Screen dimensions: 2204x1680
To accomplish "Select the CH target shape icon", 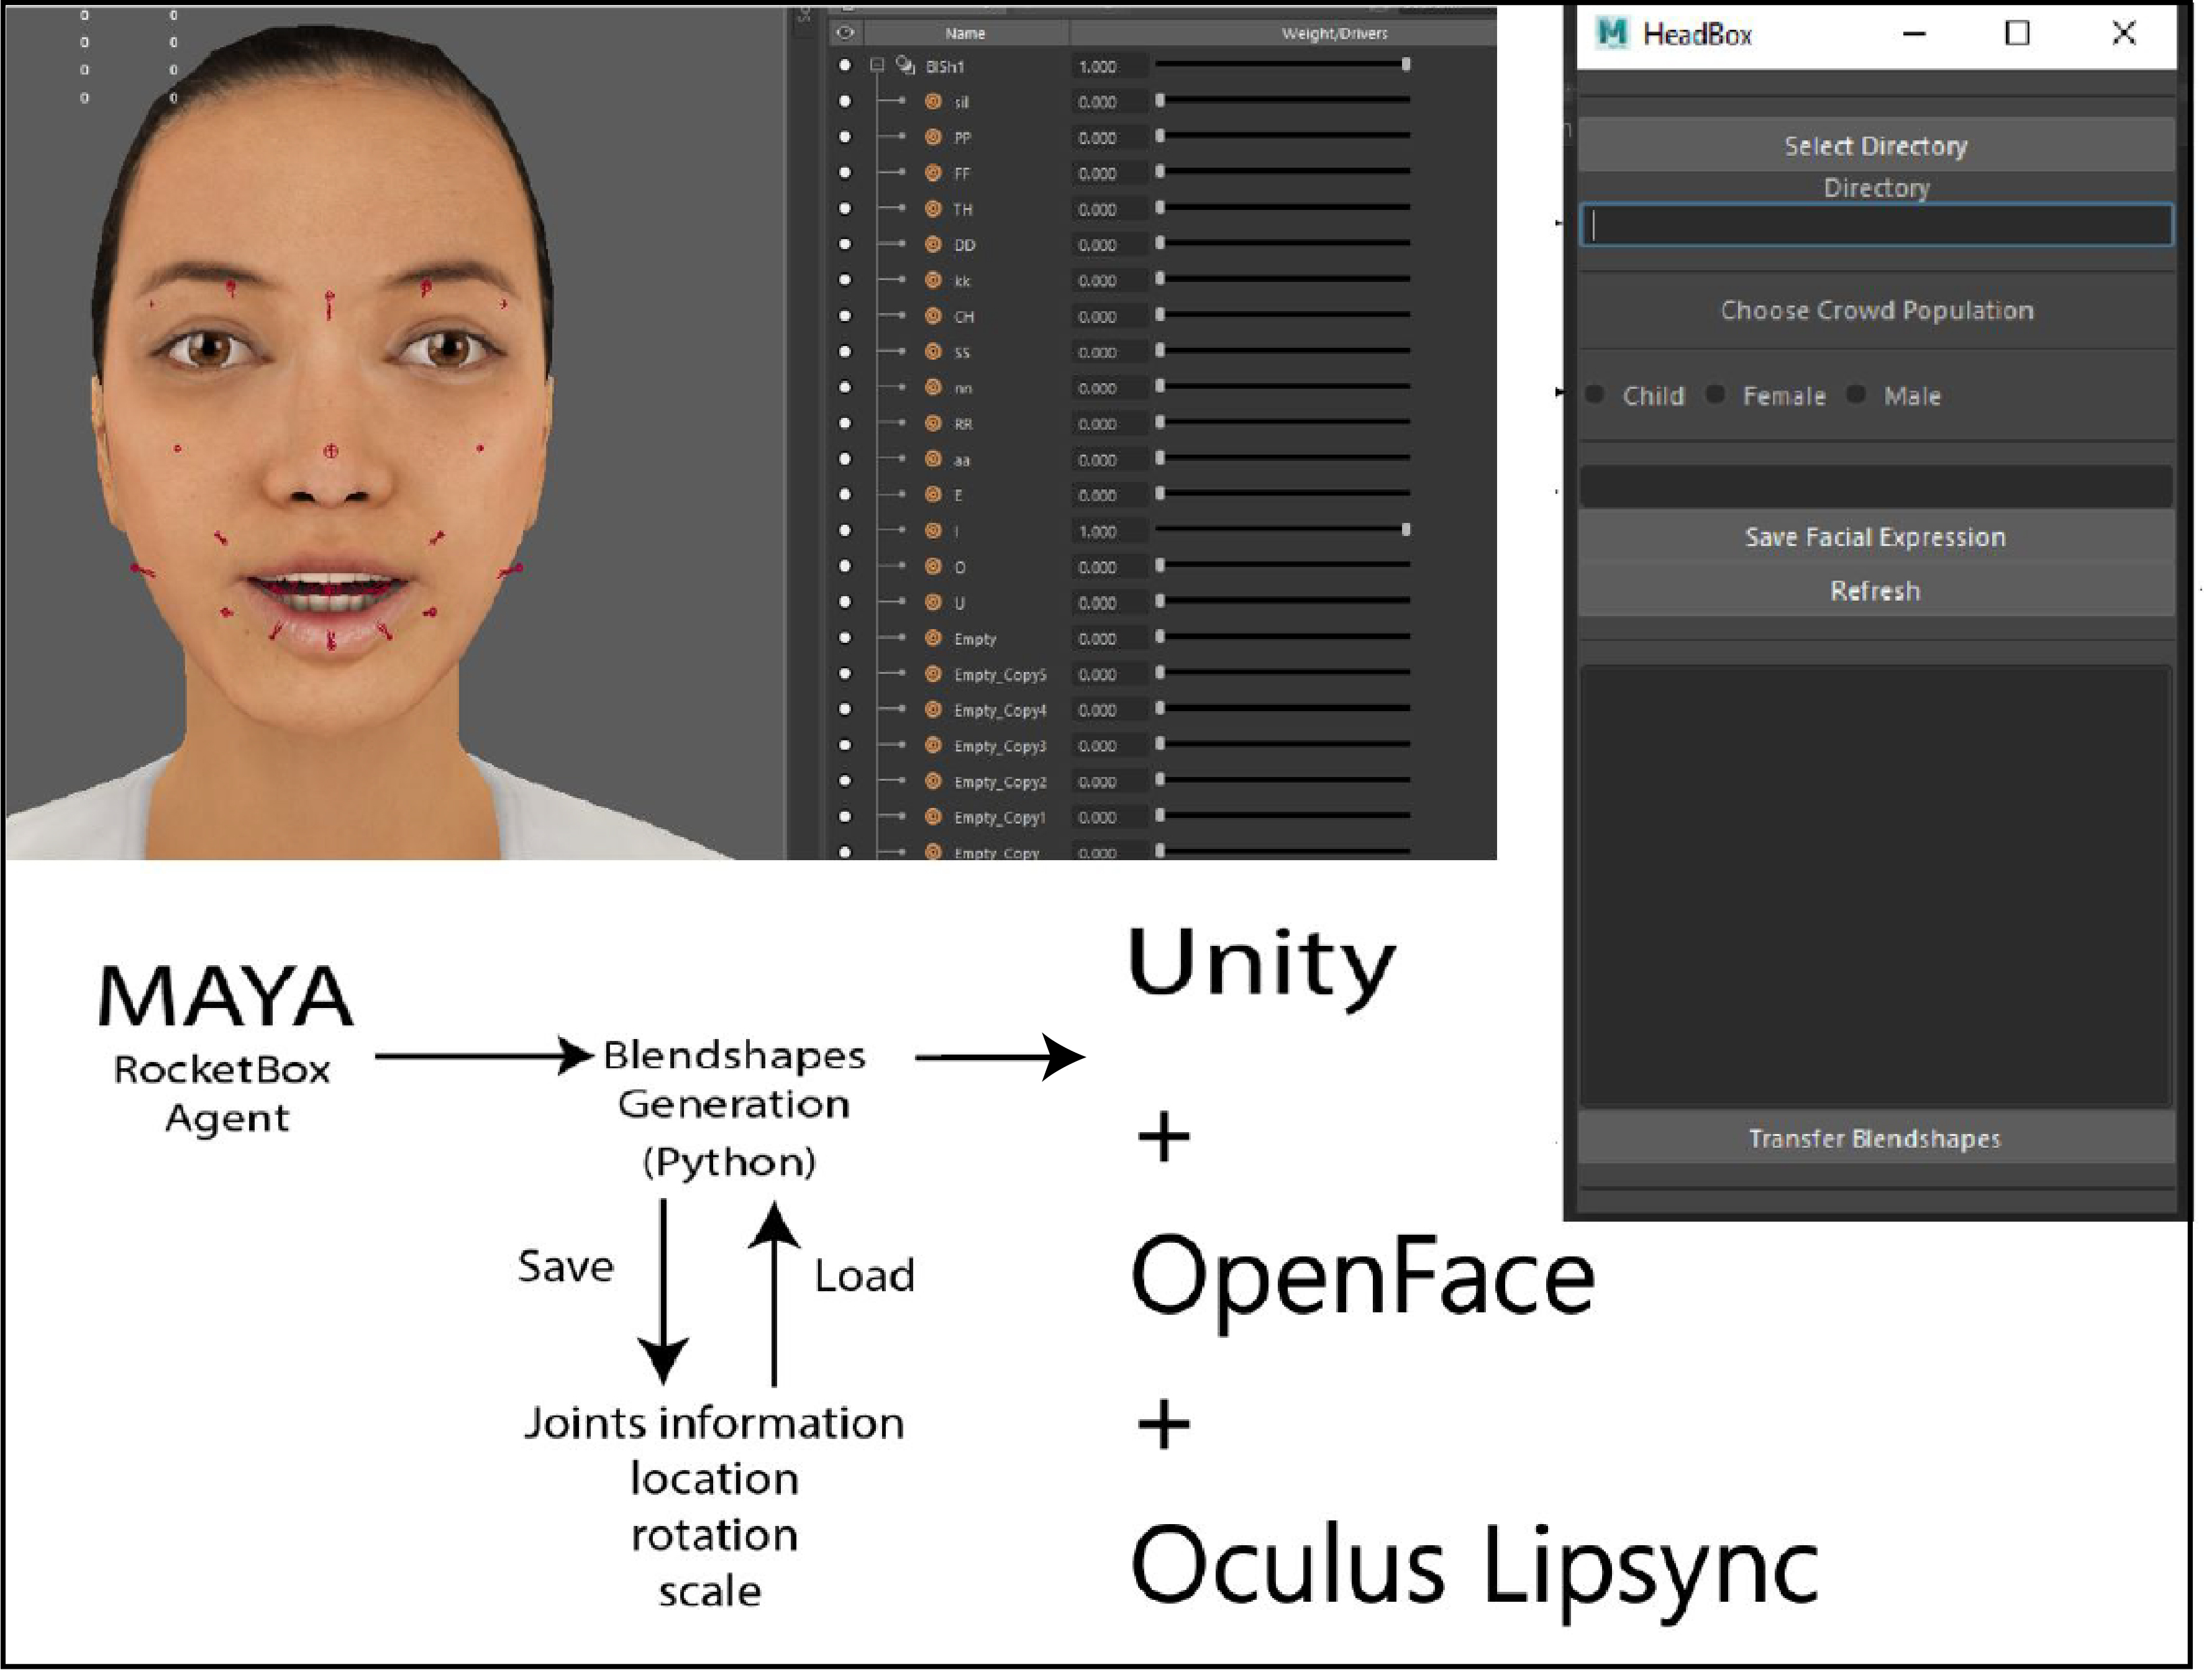I will tap(933, 316).
